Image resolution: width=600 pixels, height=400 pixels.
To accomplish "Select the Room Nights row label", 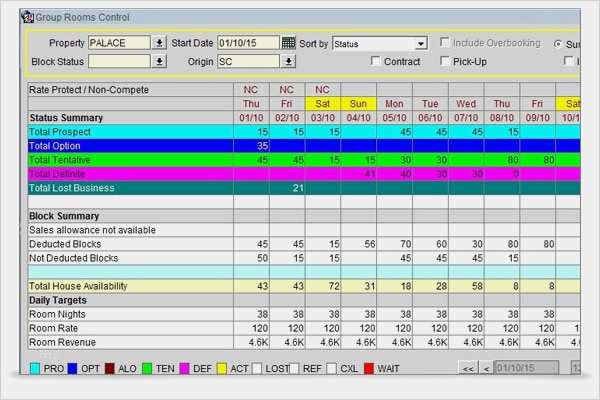I will (57, 314).
